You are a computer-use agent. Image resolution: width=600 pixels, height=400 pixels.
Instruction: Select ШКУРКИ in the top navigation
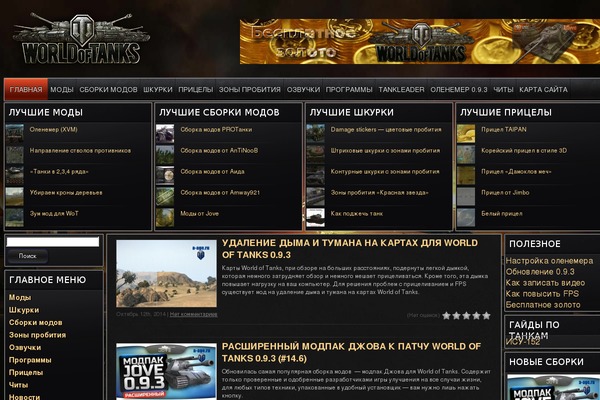coord(158,90)
